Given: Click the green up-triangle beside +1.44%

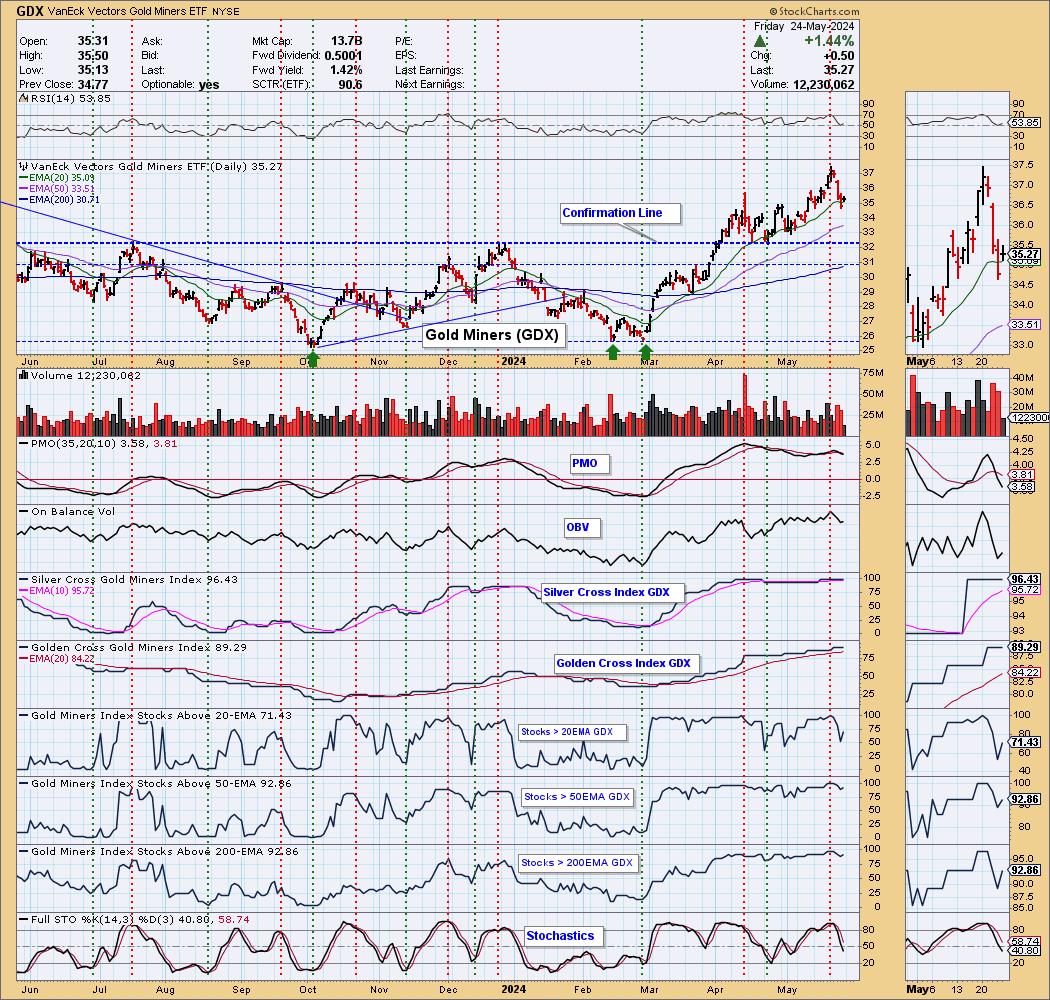Looking at the screenshot, I should click(760, 41).
